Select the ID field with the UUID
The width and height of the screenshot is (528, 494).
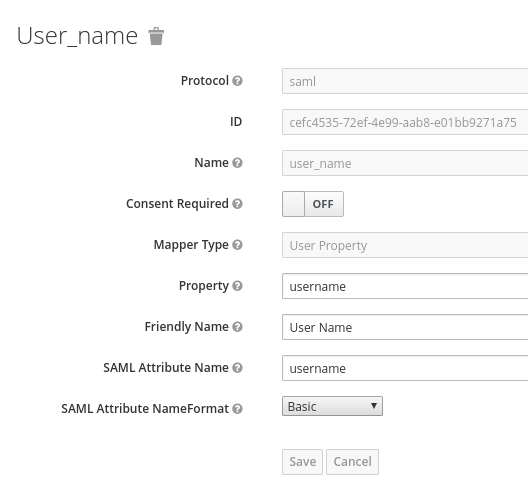pyautogui.click(x=405, y=122)
